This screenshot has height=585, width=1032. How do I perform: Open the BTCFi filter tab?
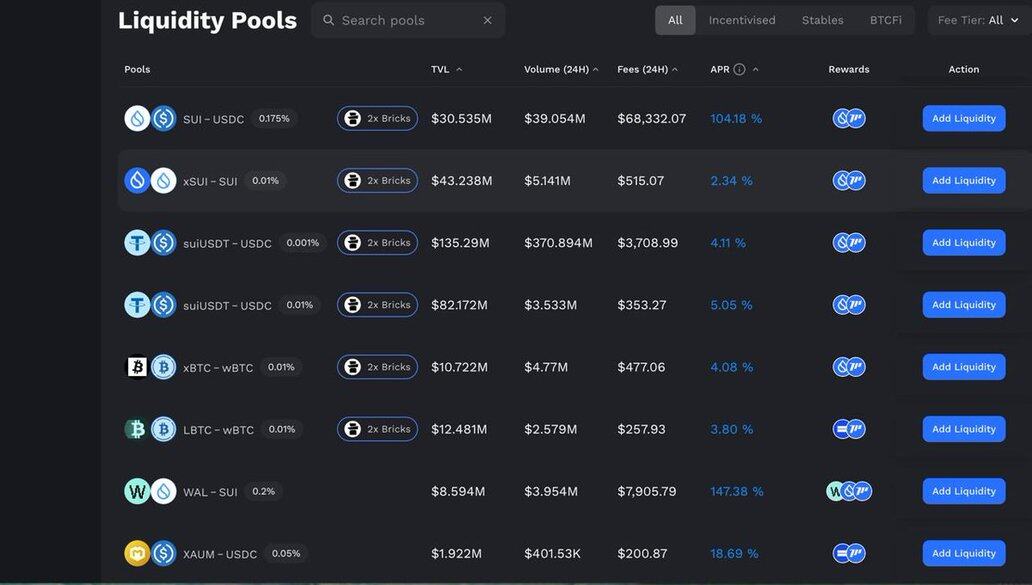click(x=885, y=20)
